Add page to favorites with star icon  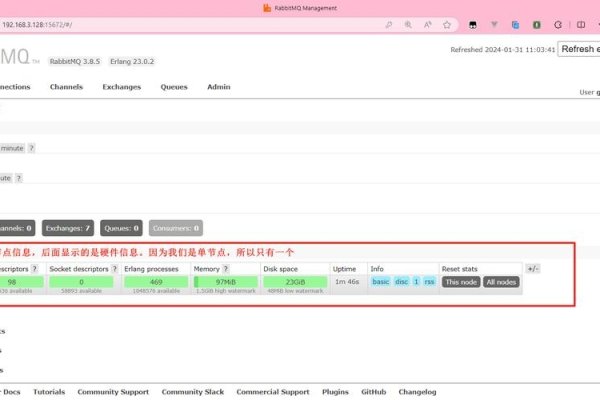click(x=447, y=25)
